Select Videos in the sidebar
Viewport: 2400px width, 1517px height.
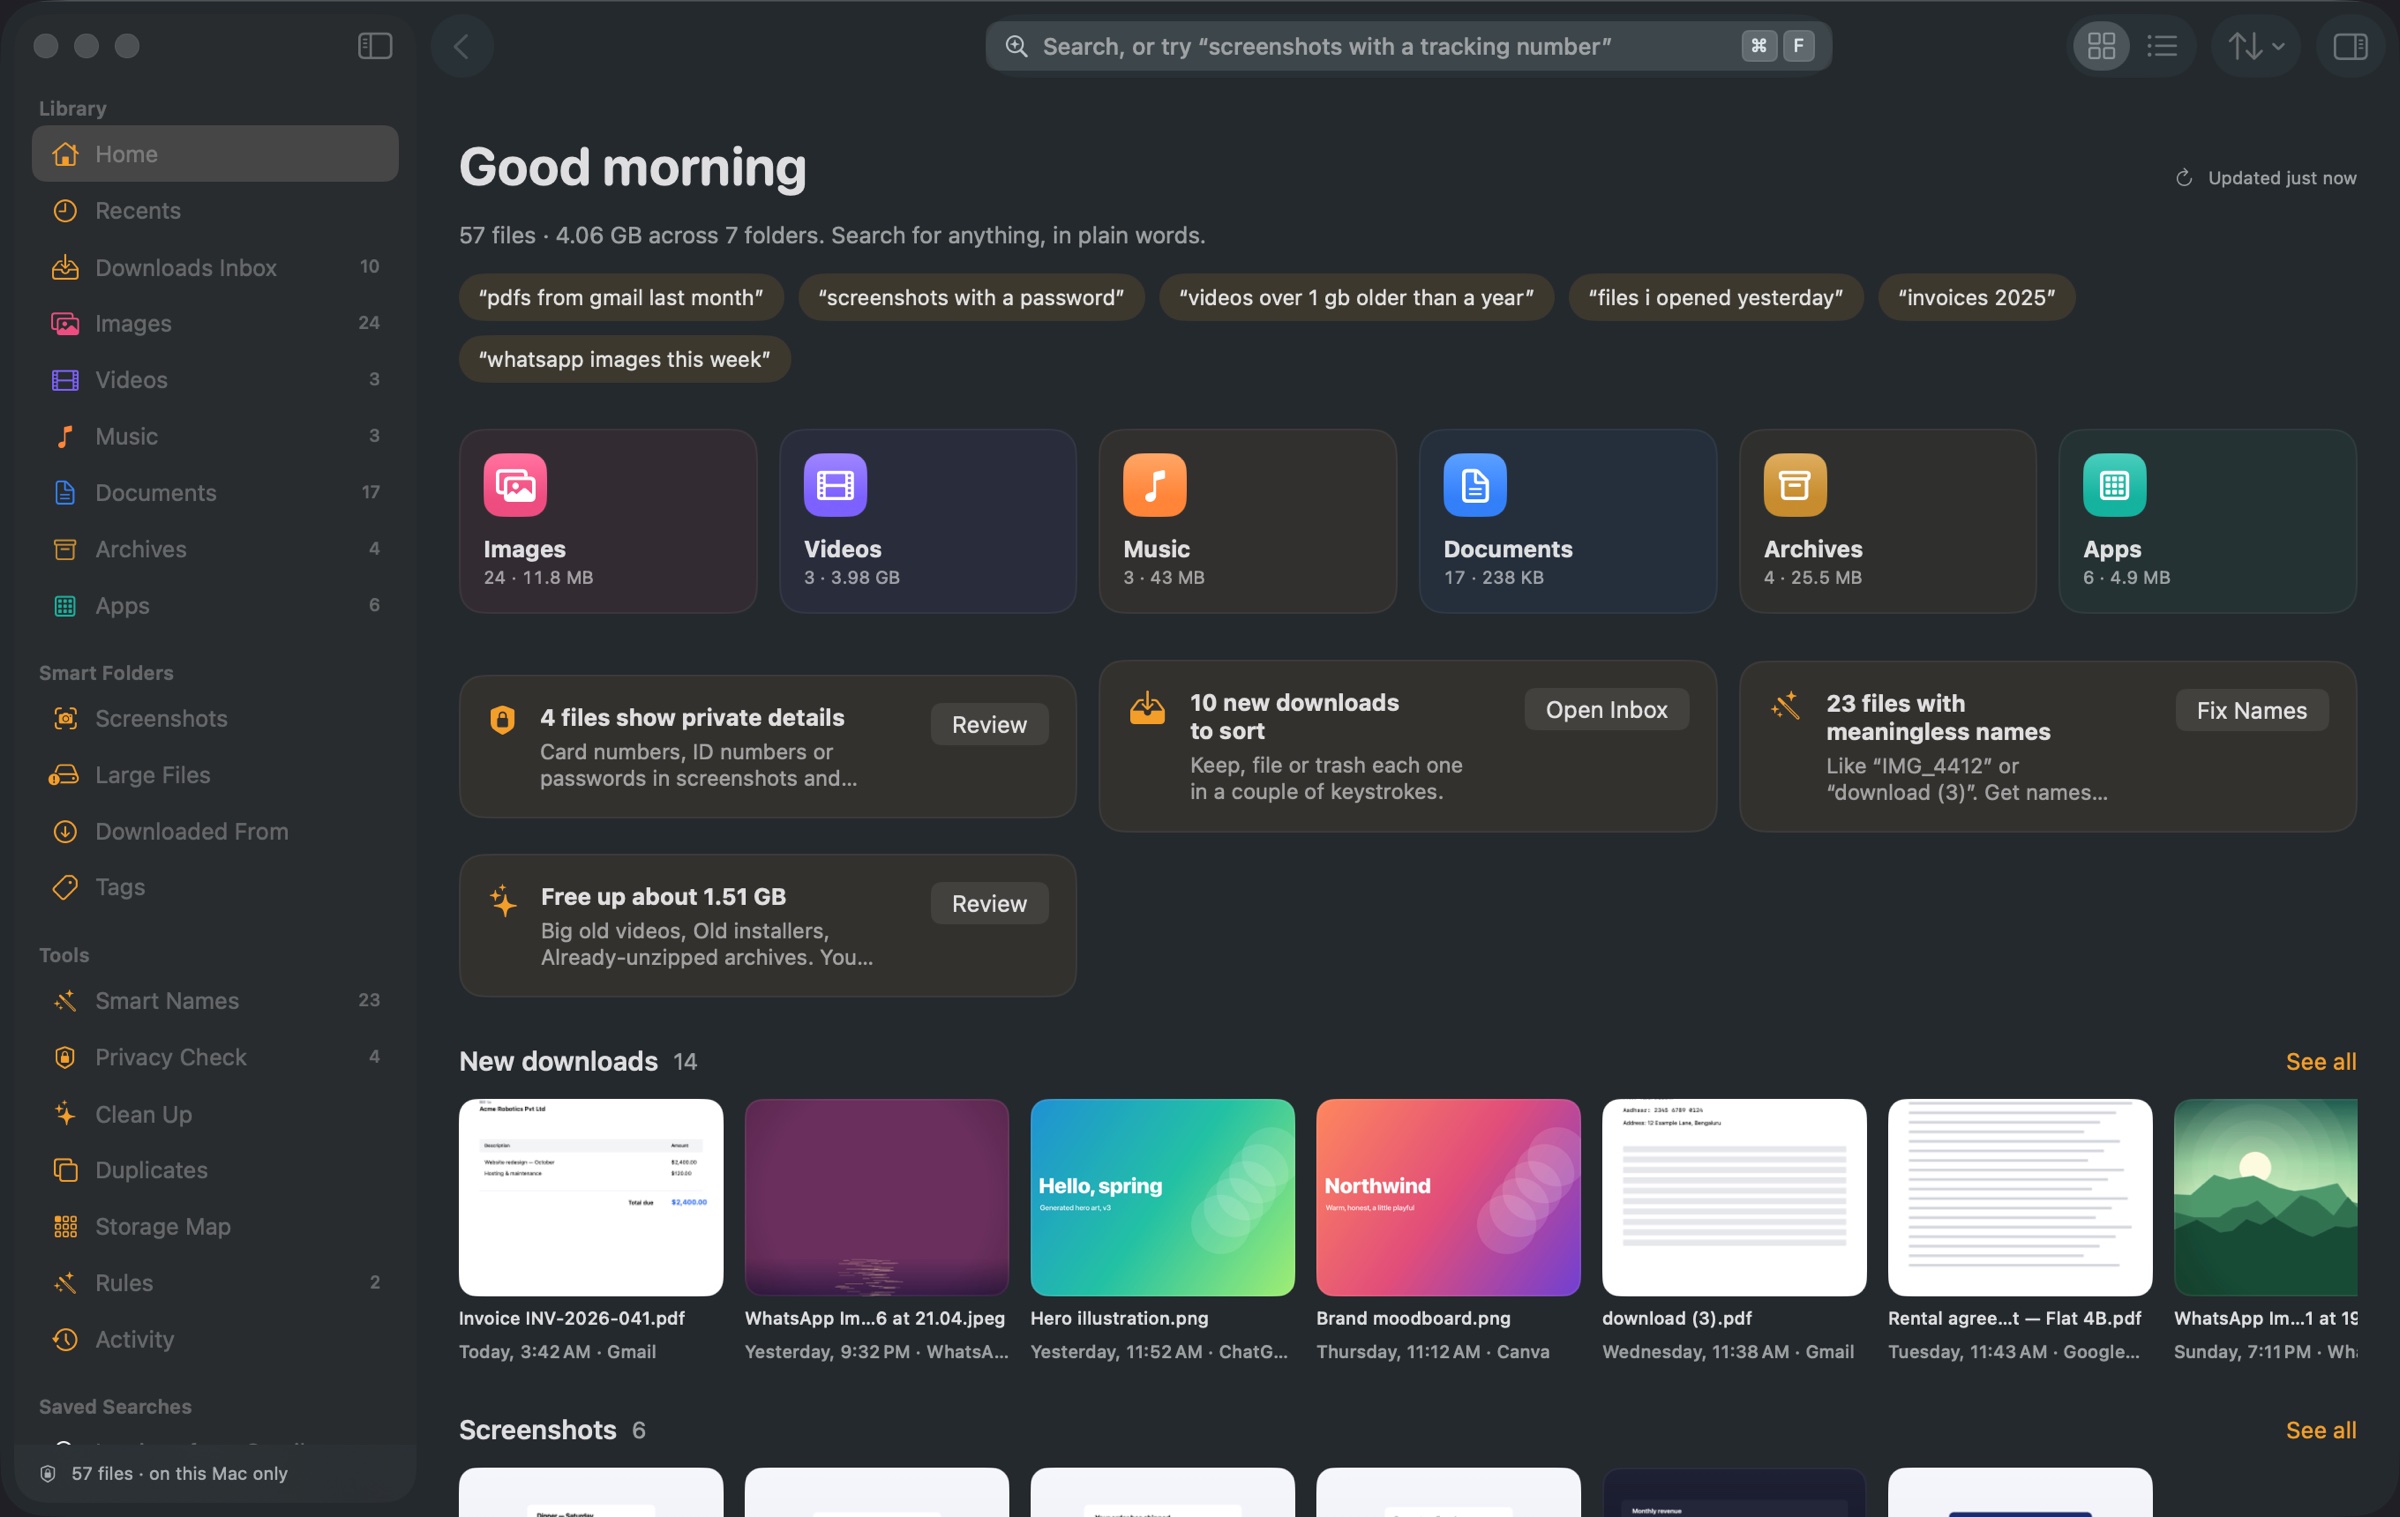click(215, 380)
